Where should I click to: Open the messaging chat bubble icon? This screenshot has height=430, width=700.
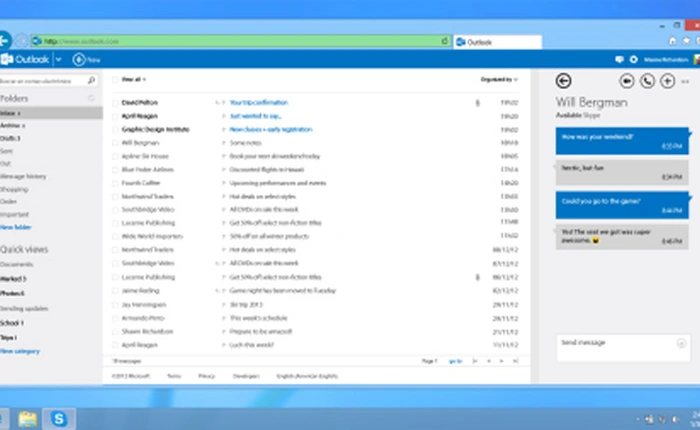619,59
